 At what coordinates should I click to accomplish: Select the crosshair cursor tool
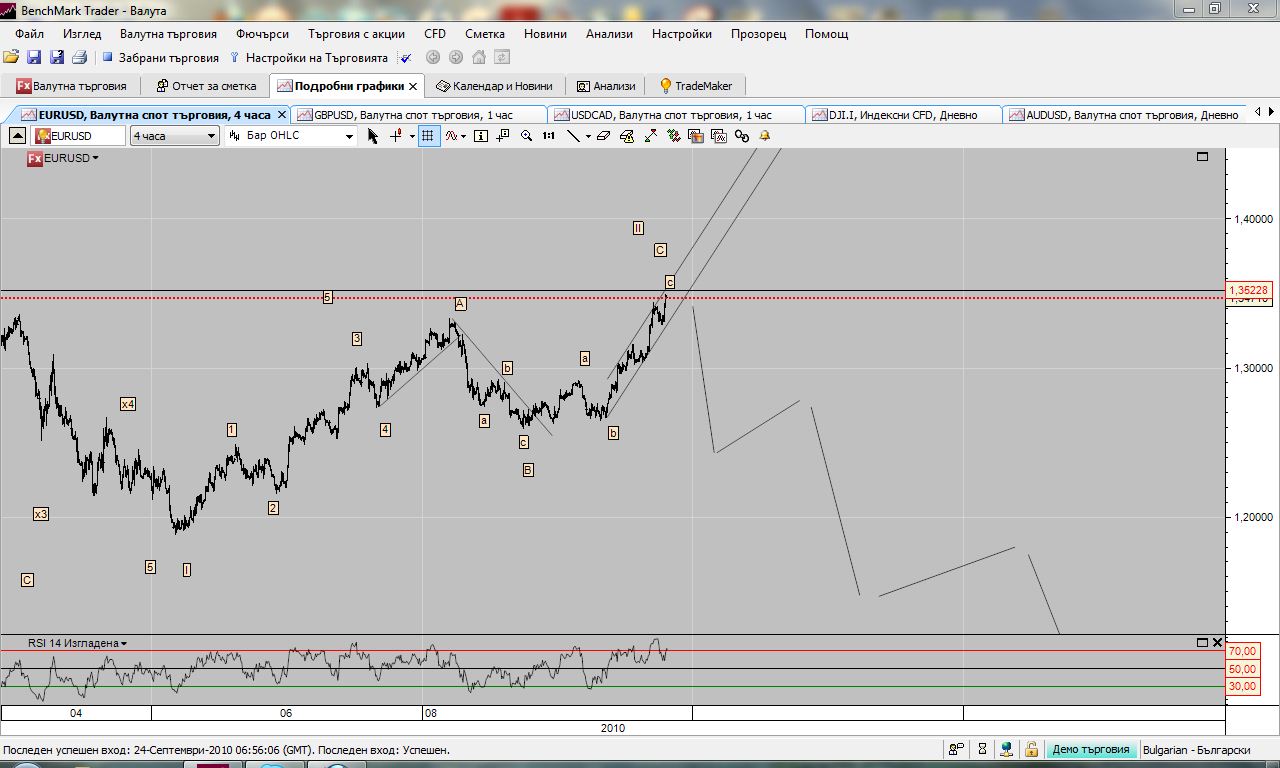click(x=396, y=136)
